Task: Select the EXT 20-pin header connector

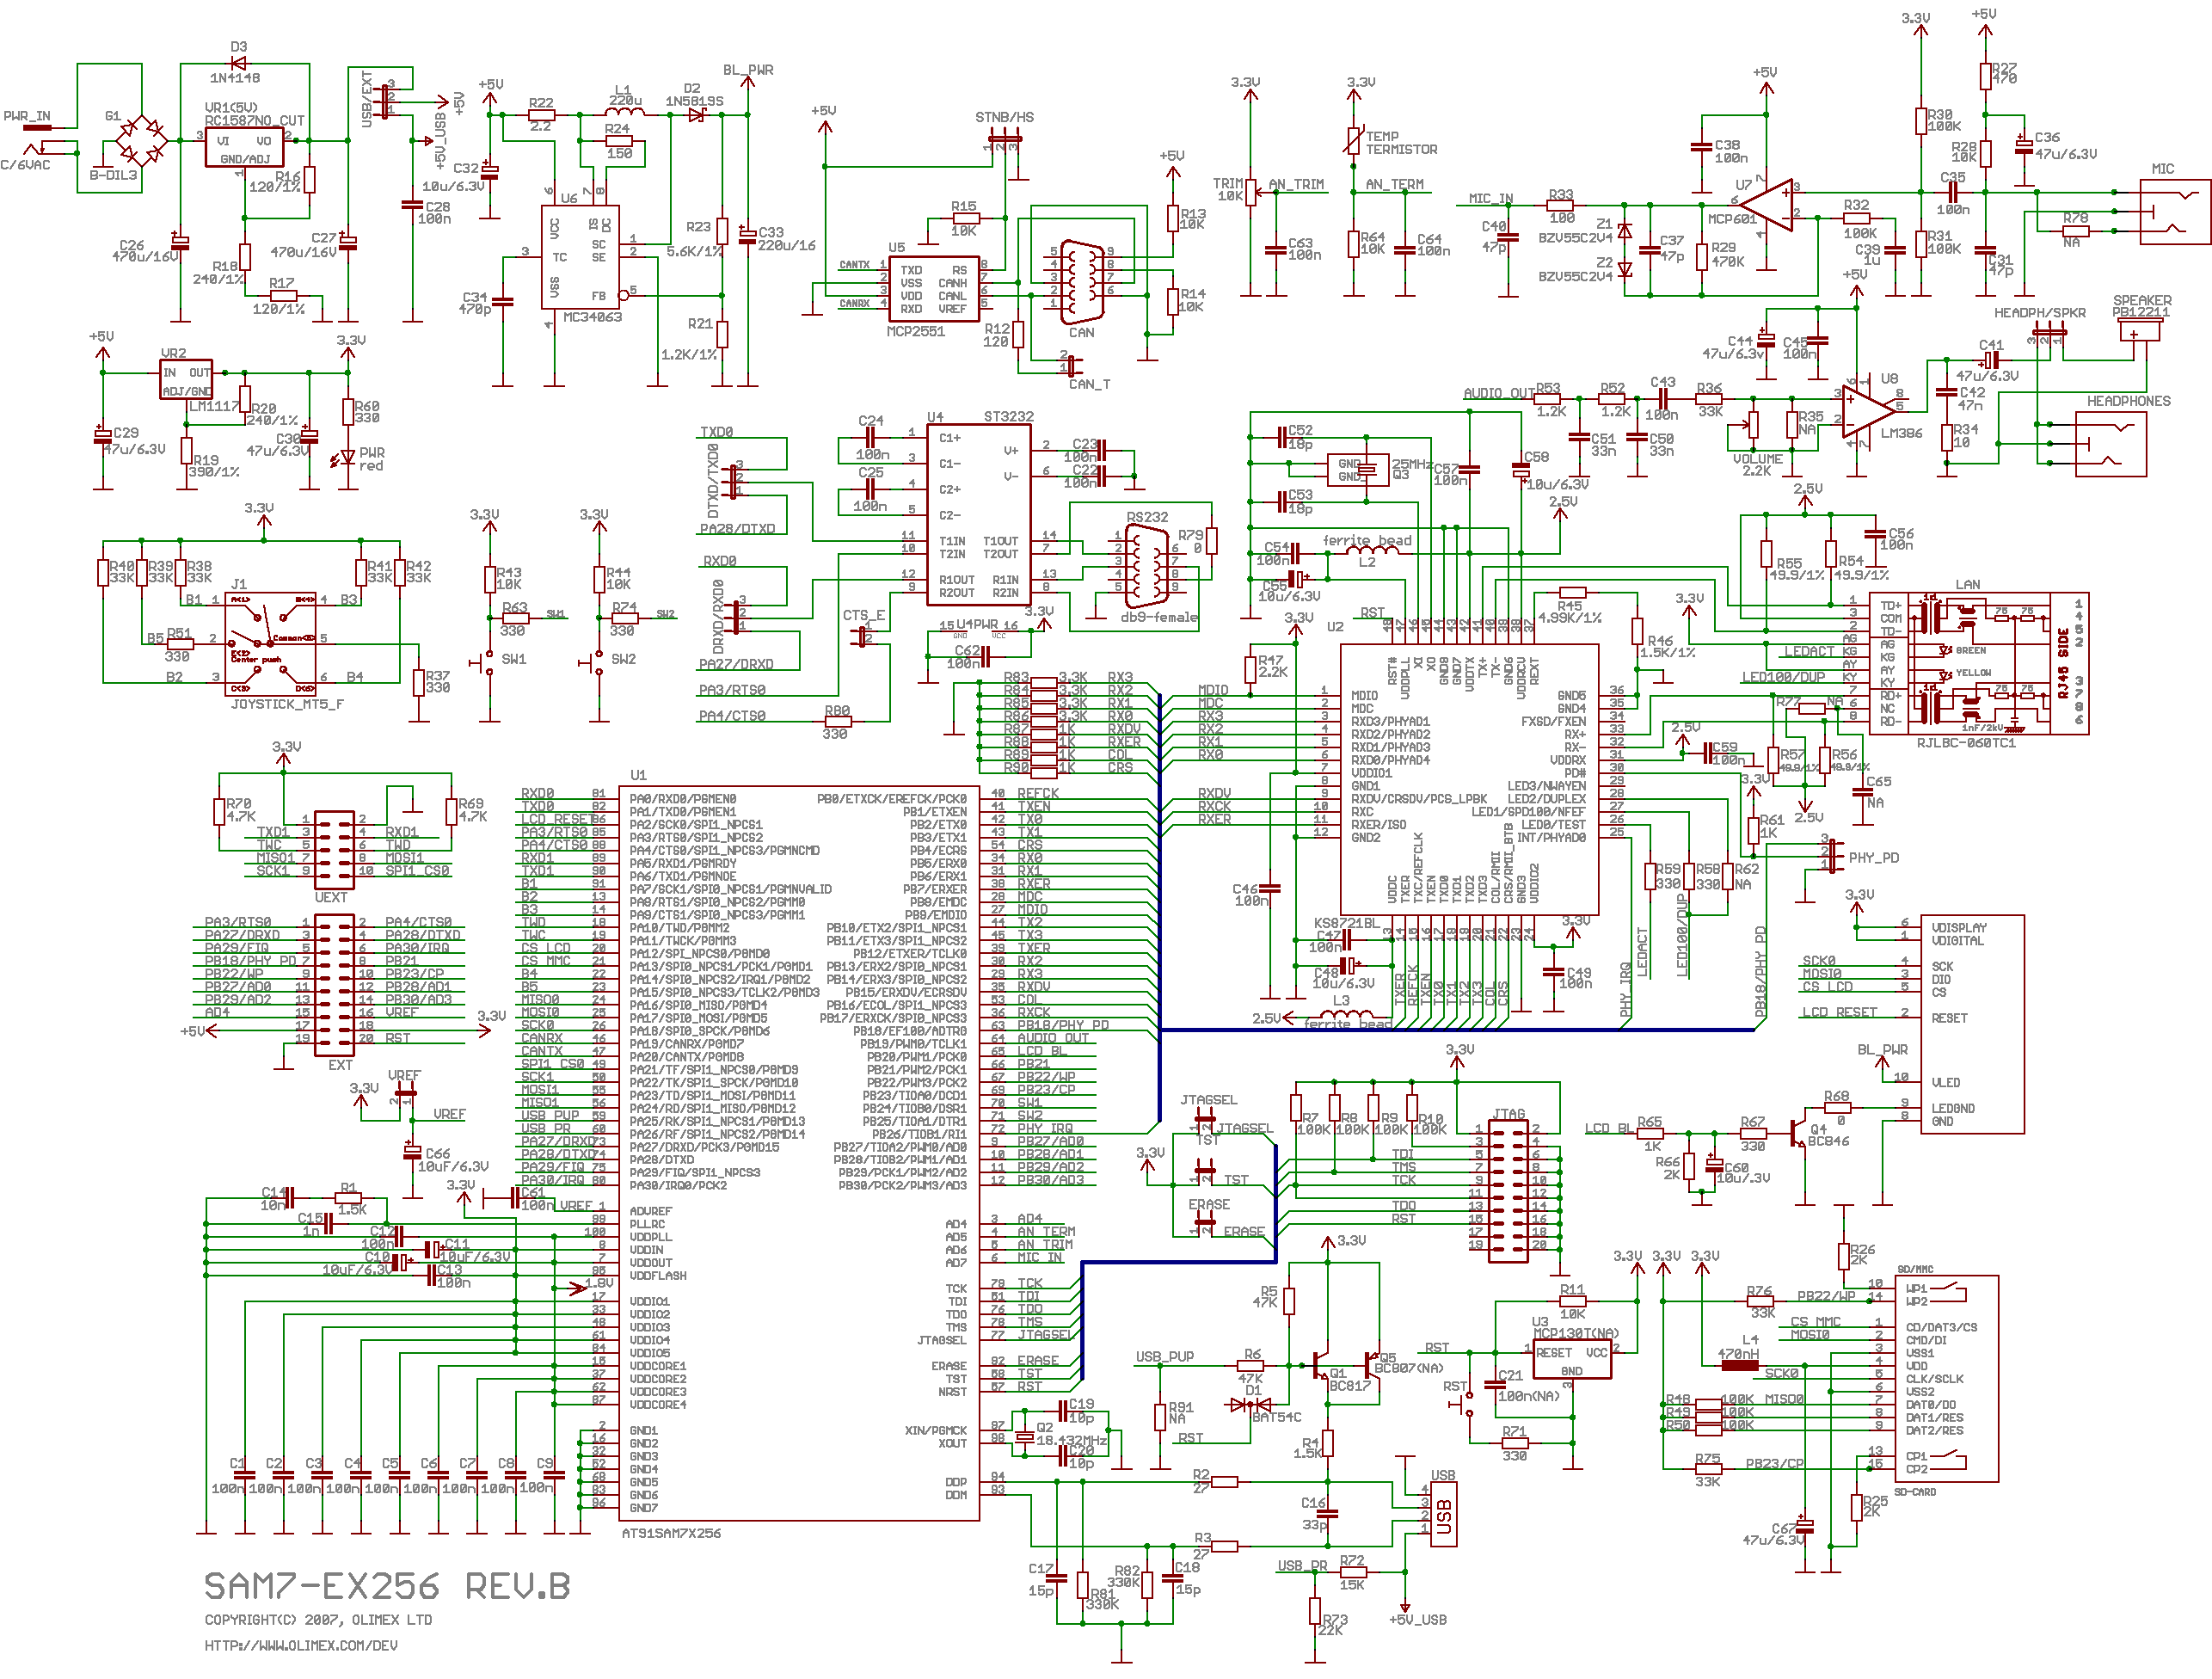Action: click(x=334, y=985)
